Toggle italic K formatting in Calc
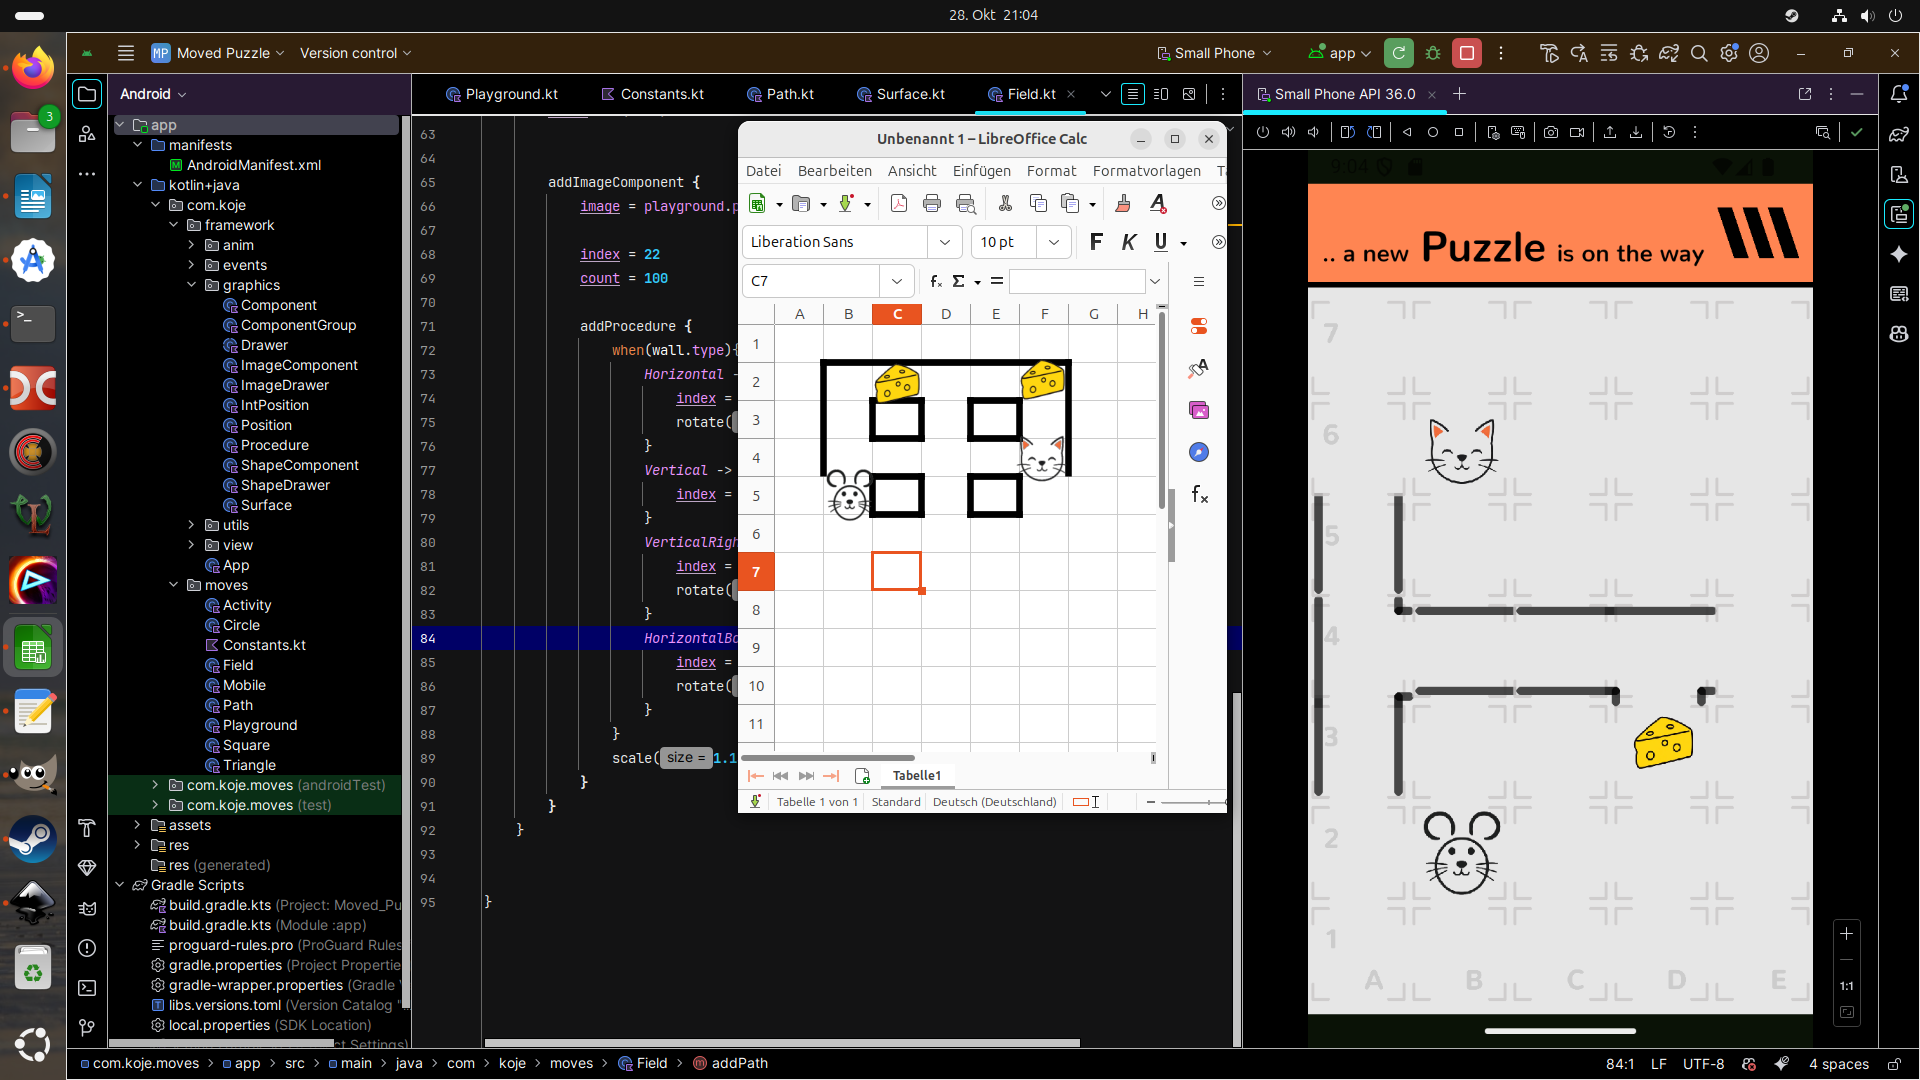Image resolution: width=1920 pixels, height=1080 pixels. [1129, 242]
